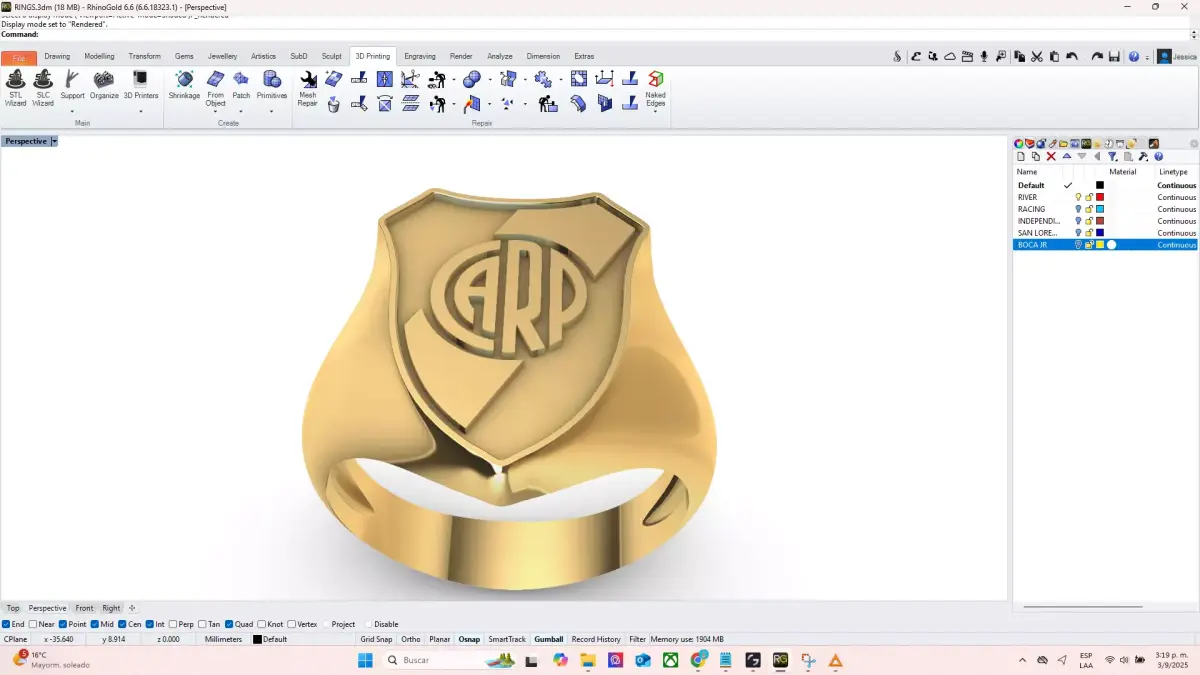Expand the Naked Edges dropdown arrow
Viewport: 1200px width, 675px height.
coord(656,112)
